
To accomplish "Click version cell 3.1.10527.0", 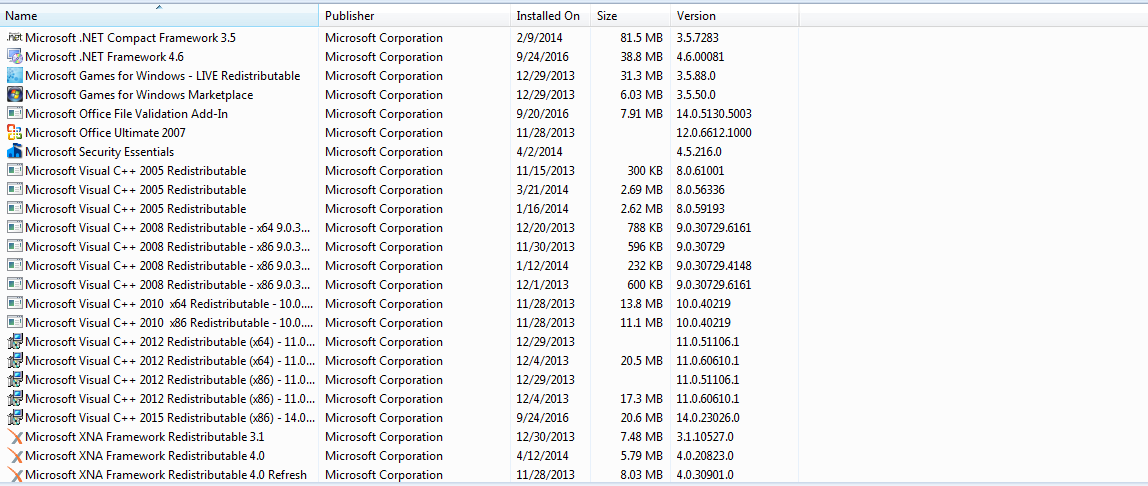I will [x=705, y=437].
